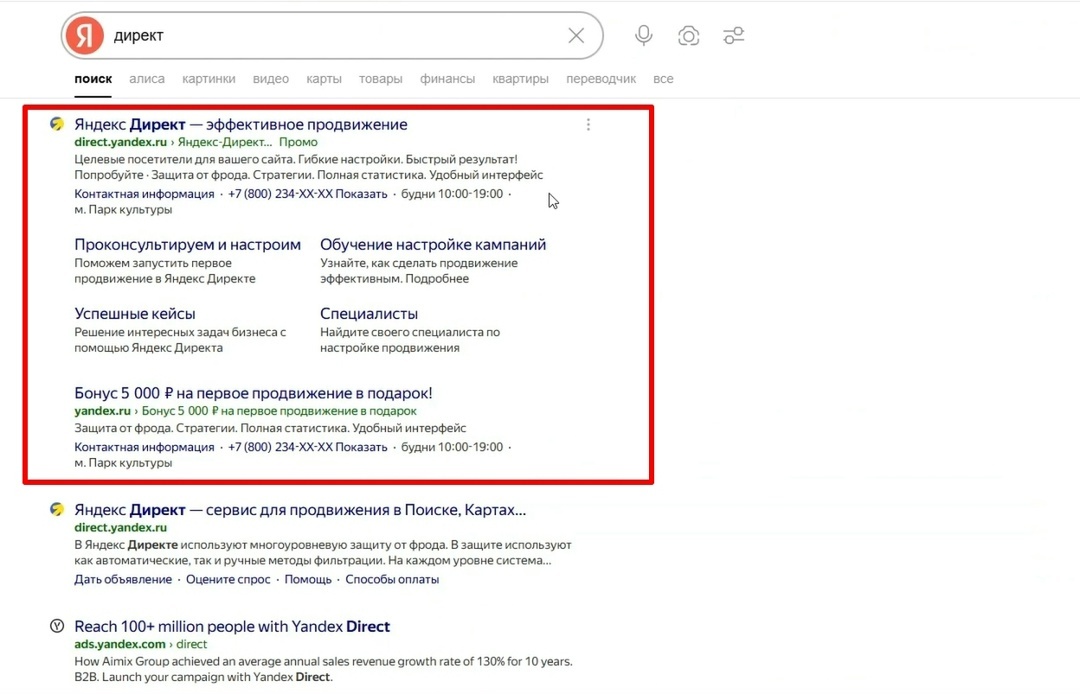Click 'Дать объявление' quick link
1080x694 pixels.
click(123, 579)
